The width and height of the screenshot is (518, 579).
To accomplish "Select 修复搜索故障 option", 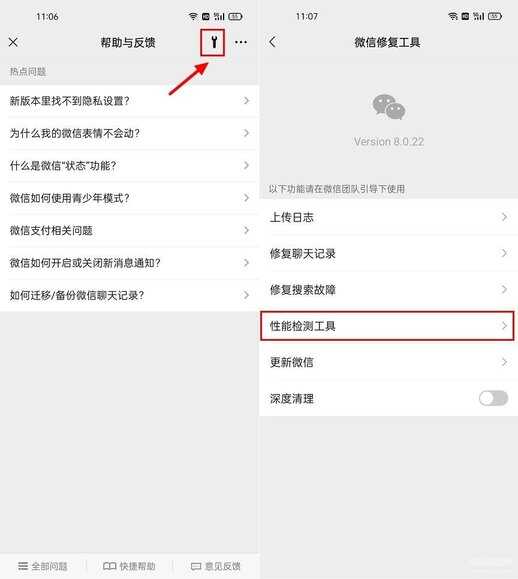I will (x=388, y=290).
